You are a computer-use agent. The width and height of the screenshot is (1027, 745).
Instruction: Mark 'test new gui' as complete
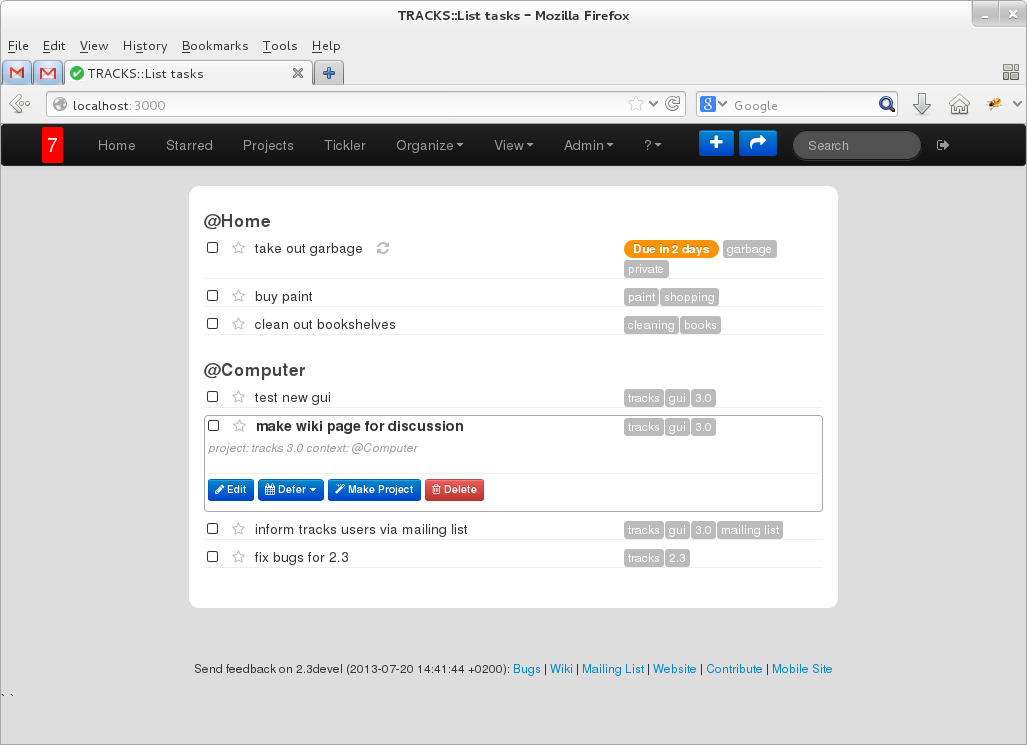click(x=212, y=397)
